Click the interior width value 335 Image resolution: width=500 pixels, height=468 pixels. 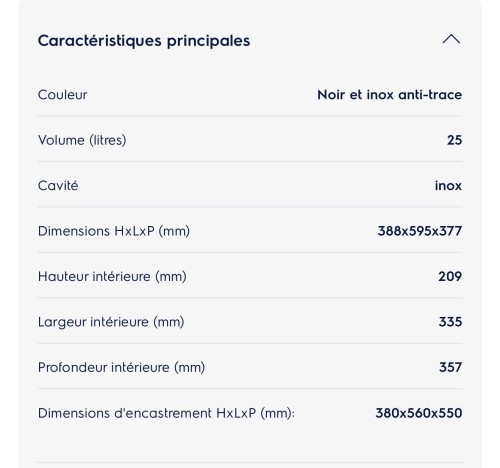click(x=450, y=322)
